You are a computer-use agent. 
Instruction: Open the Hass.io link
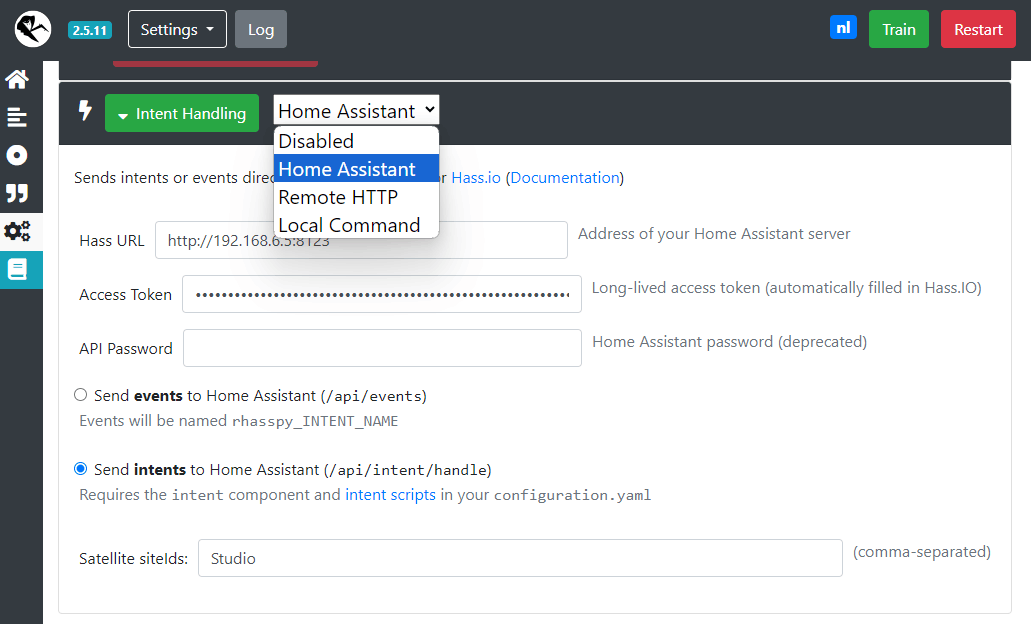(x=476, y=178)
